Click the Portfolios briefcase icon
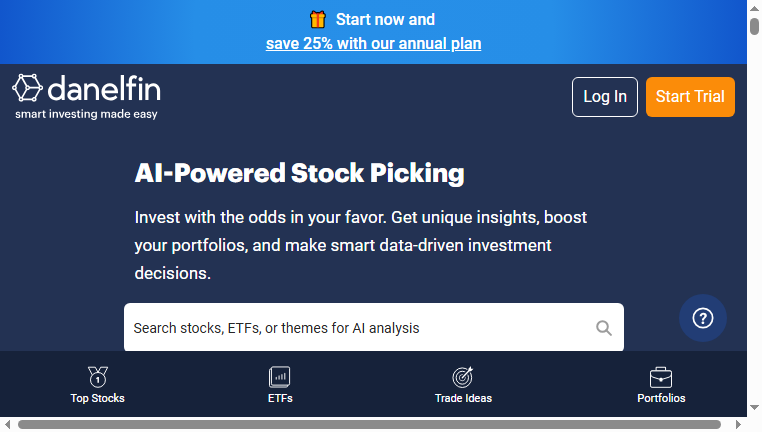This screenshot has width=762, height=432. (x=661, y=377)
